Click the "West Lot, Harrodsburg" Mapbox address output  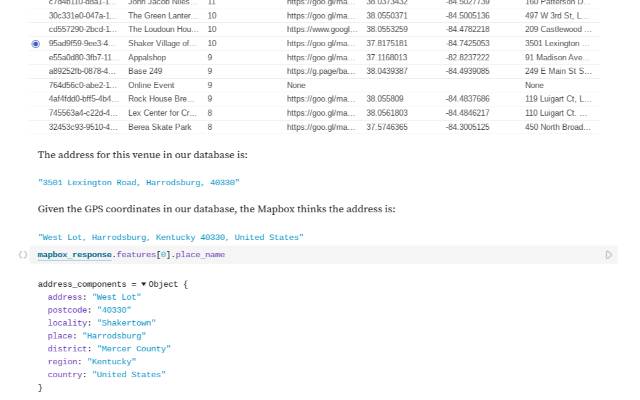(170, 237)
